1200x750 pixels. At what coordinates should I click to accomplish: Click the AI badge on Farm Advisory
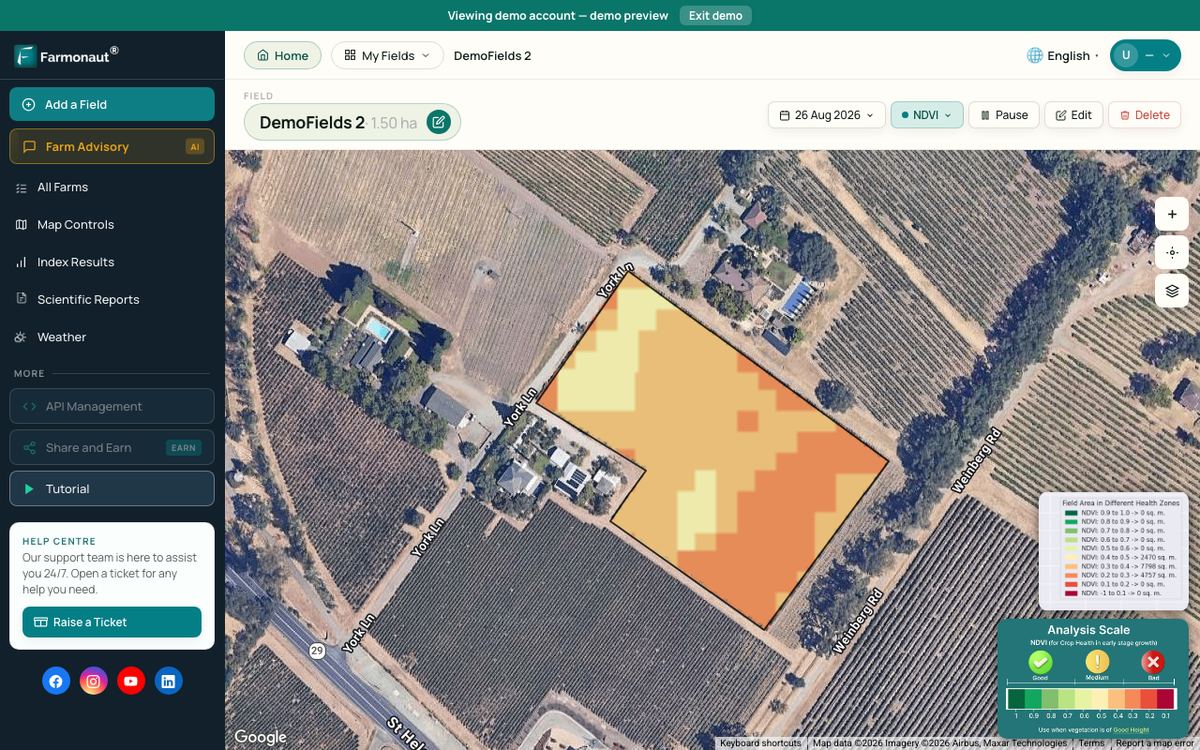tap(194, 146)
